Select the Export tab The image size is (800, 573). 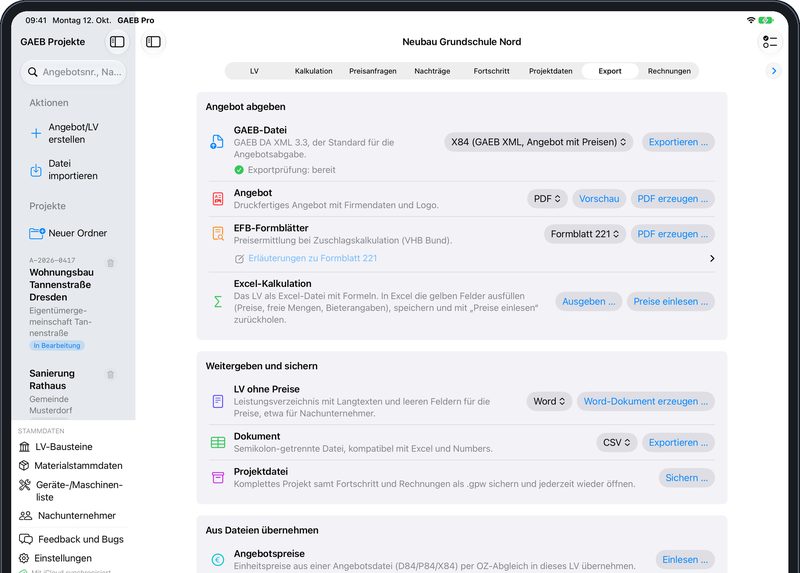(610, 71)
